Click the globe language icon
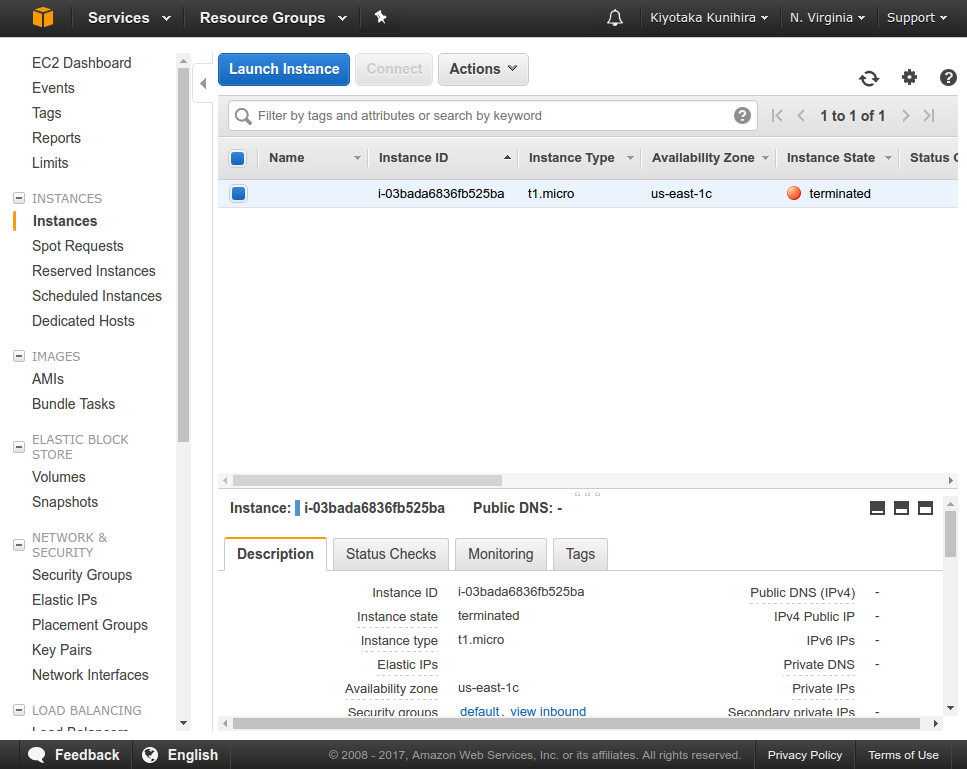967x769 pixels. 150,755
